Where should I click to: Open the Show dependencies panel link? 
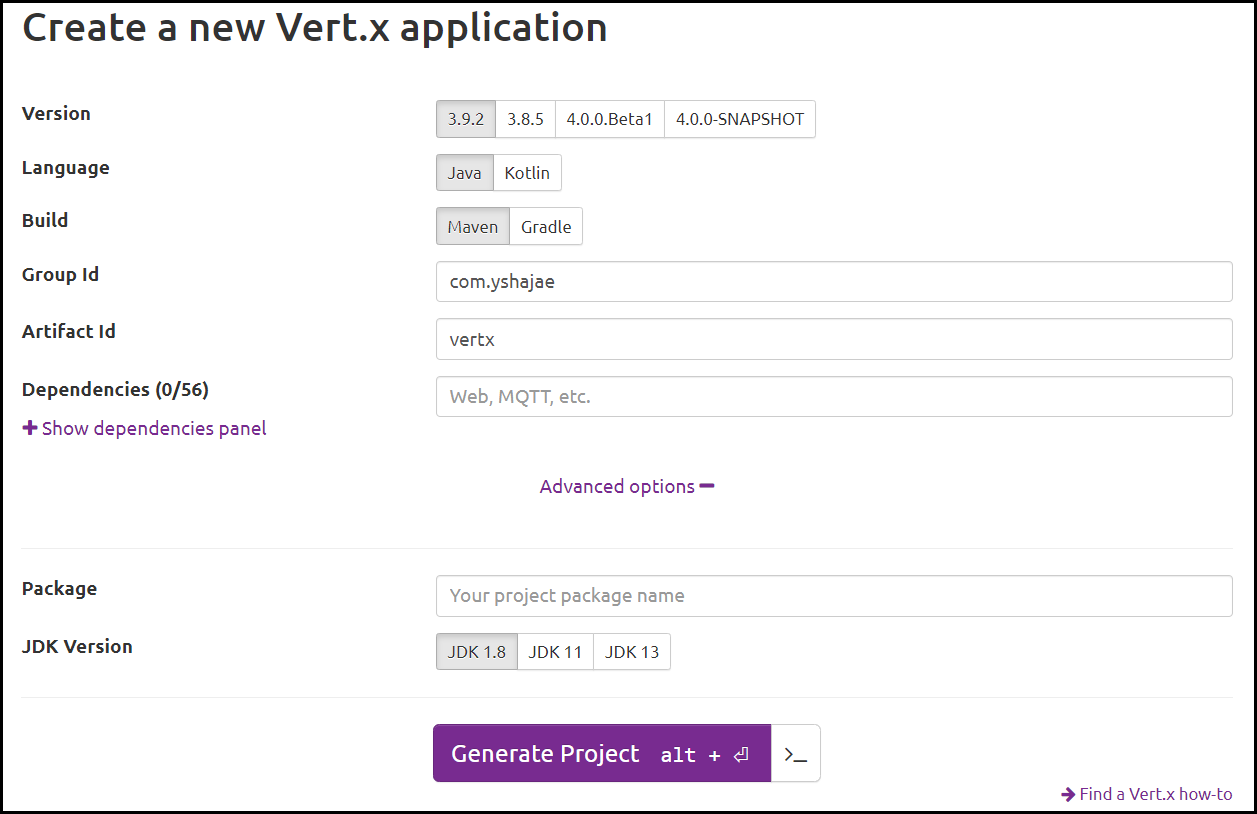click(x=150, y=428)
